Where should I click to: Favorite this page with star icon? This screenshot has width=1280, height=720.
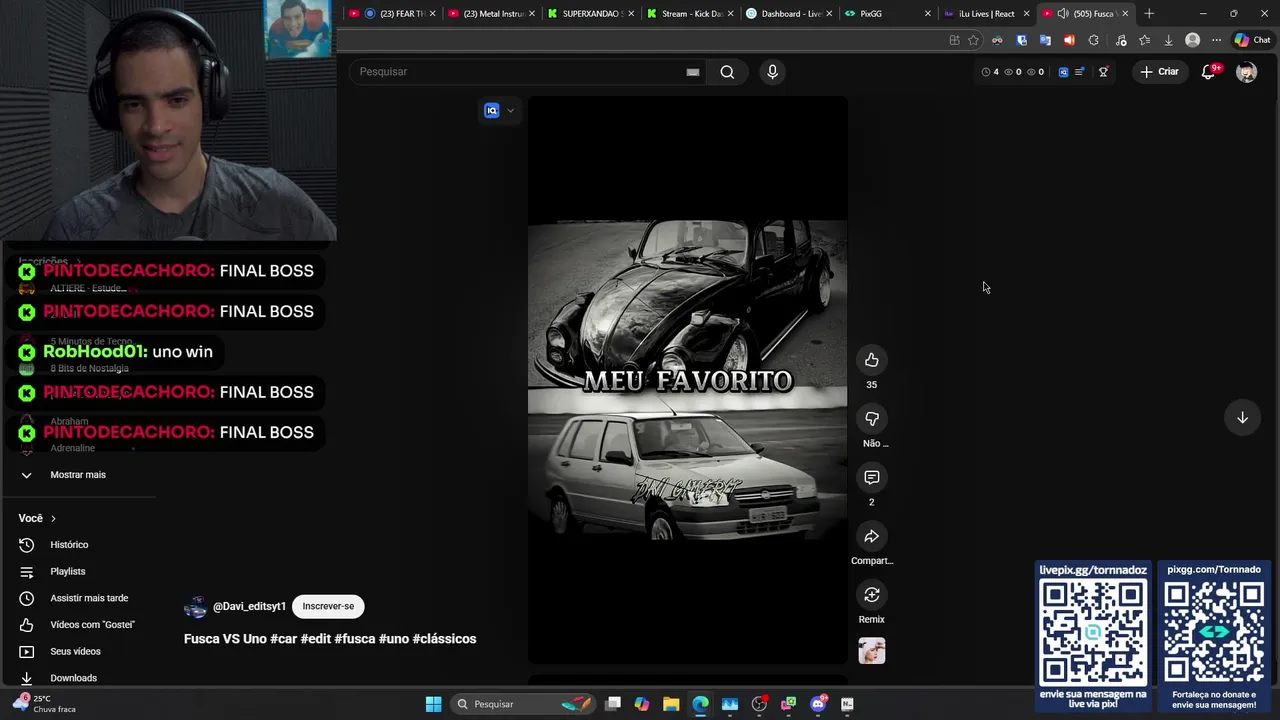pos(973,40)
